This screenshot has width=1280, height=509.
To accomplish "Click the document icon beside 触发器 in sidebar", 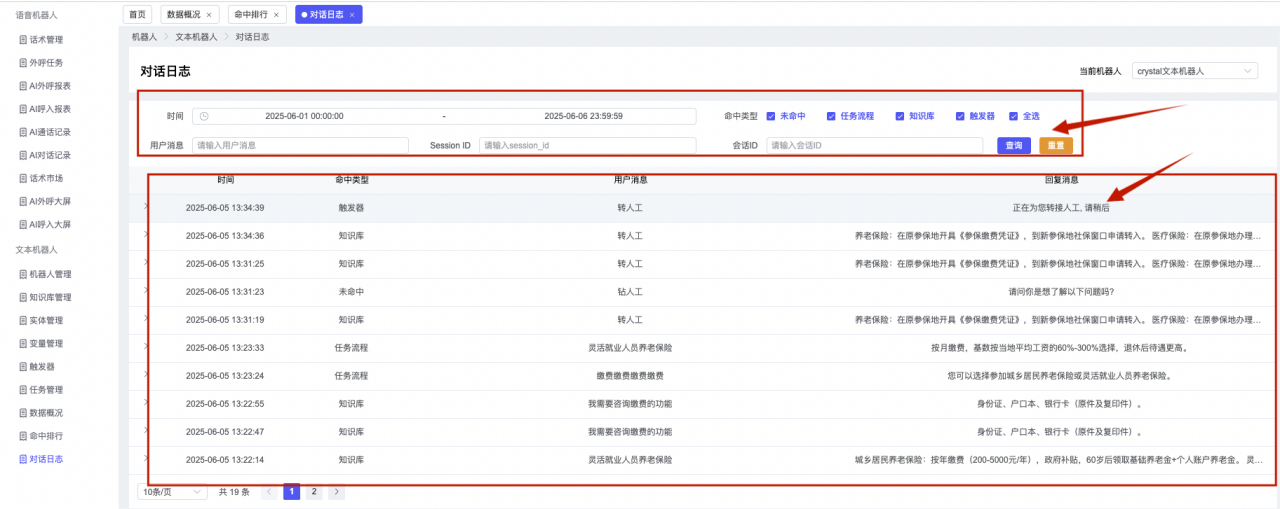I will (23, 367).
